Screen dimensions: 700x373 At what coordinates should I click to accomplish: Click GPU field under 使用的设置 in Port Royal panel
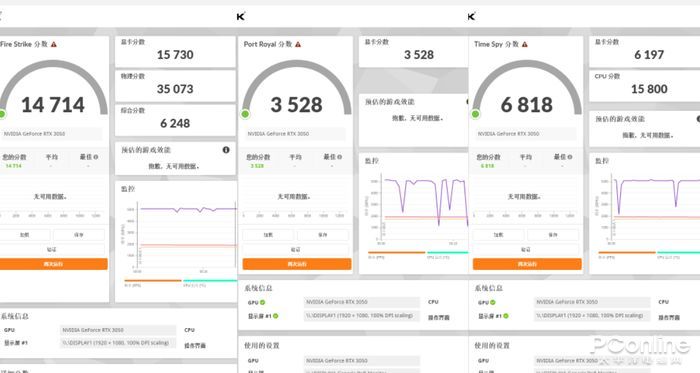click(362, 361)
